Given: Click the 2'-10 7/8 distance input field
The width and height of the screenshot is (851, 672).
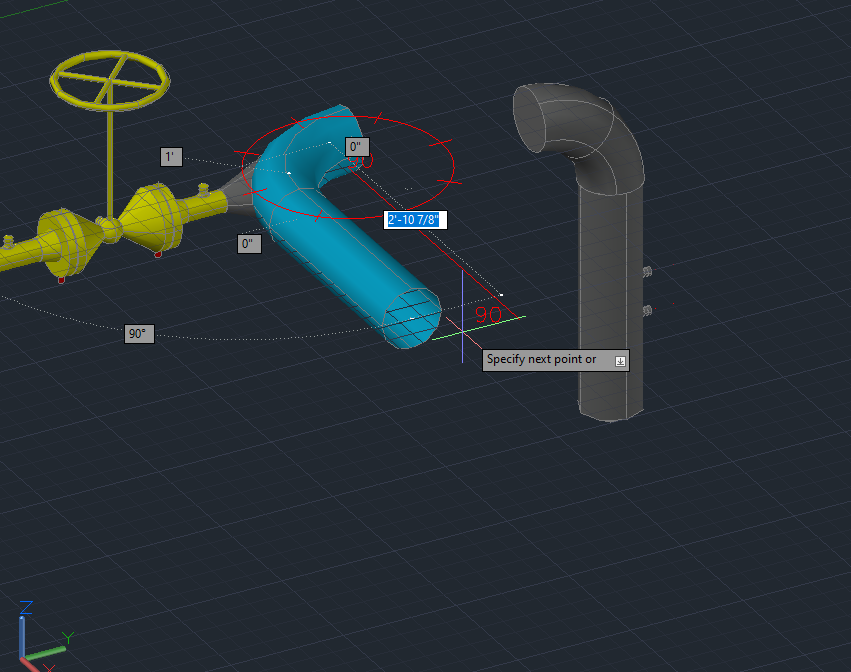Looking at the screenshot, I should pyautogui.click(x=414, y=219).
